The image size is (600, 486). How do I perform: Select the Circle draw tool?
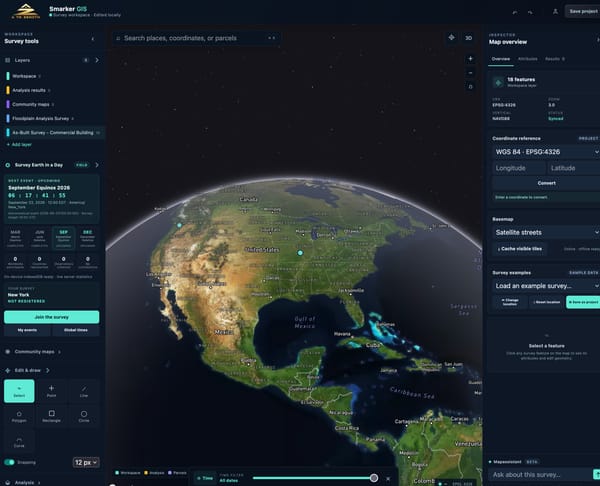[84, 416]
